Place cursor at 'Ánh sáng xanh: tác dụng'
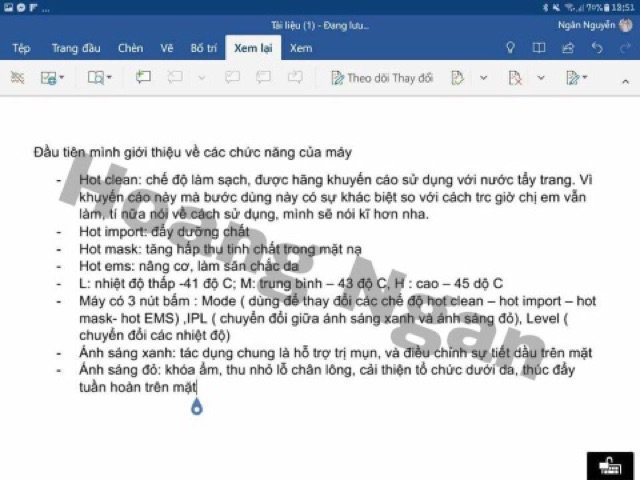 point(156,353)
